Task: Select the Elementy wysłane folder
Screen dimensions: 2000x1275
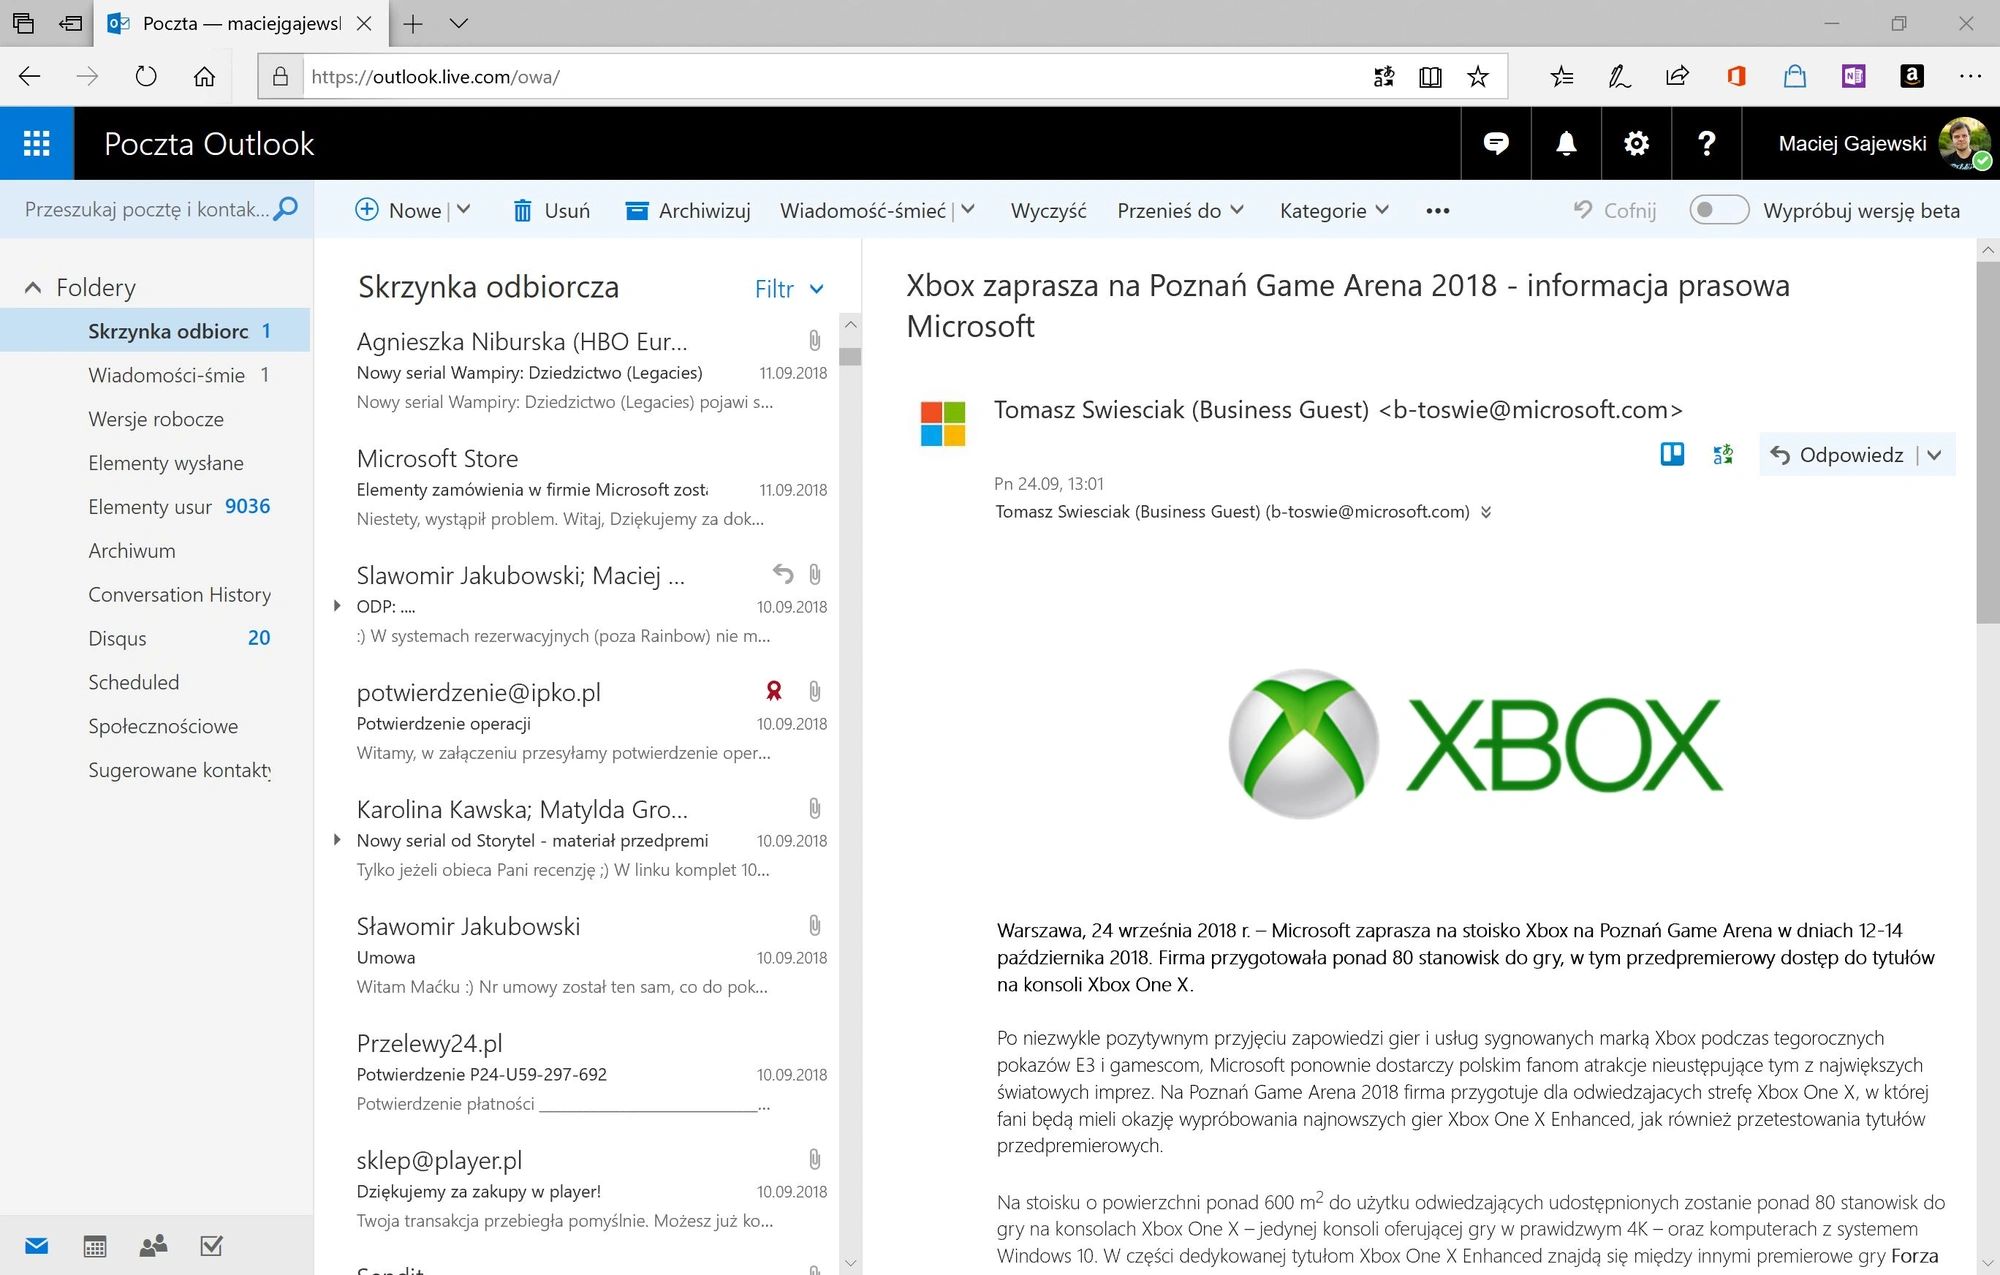Action: pos(155,463)
